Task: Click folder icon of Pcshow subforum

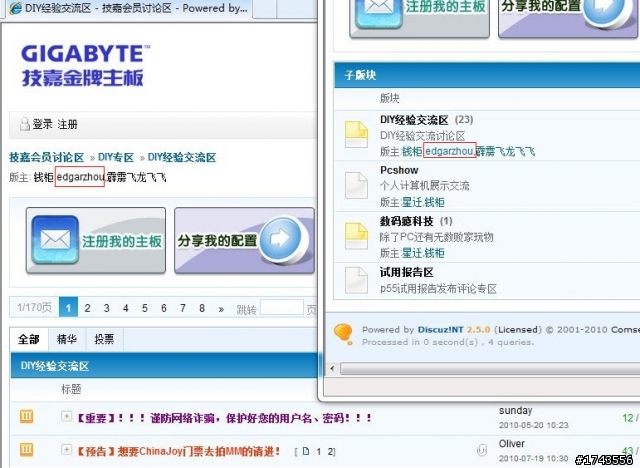Action: [356, 185]
